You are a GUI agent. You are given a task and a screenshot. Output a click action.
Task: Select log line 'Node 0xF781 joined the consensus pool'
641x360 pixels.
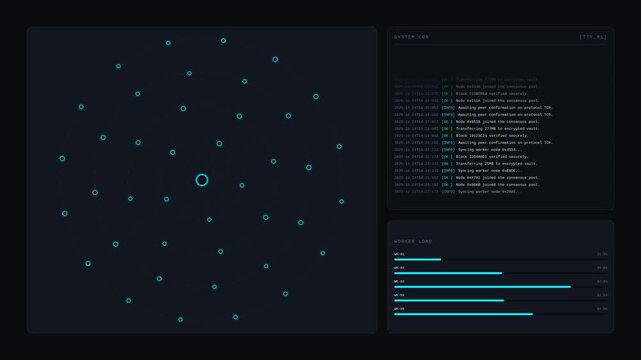(467, 178)
